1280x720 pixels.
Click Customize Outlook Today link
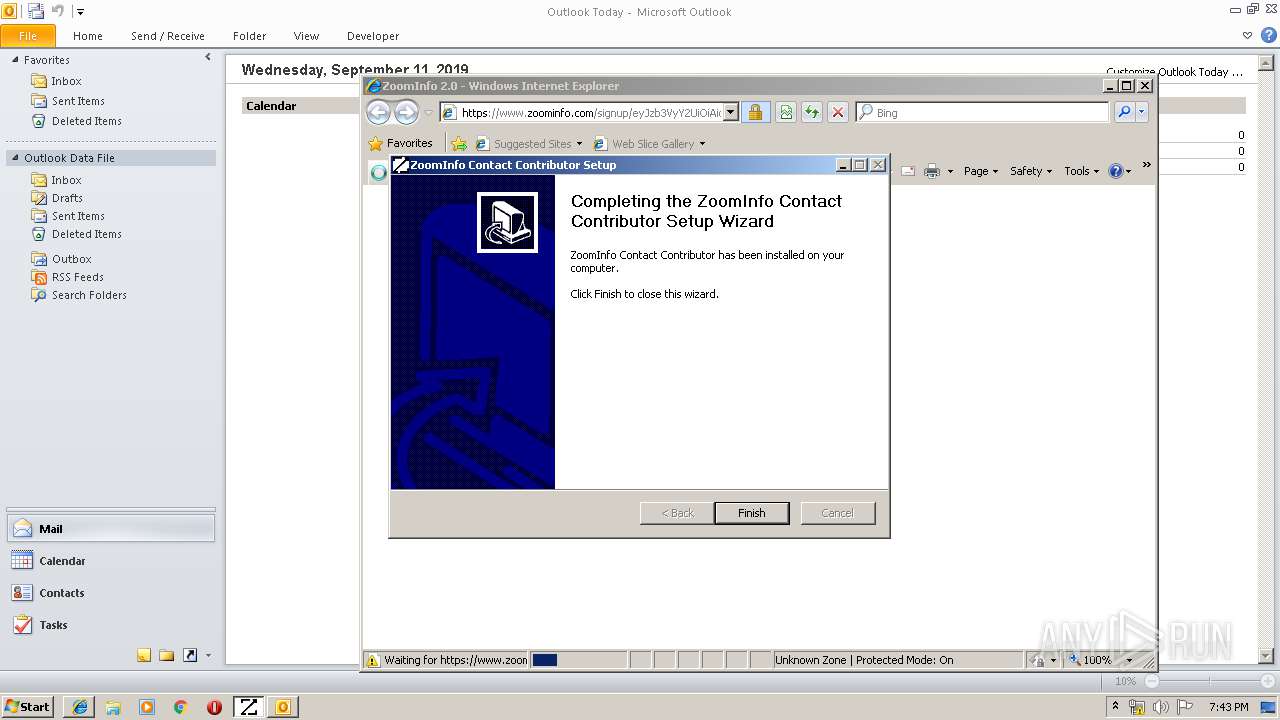click(x=1174, y=72)
